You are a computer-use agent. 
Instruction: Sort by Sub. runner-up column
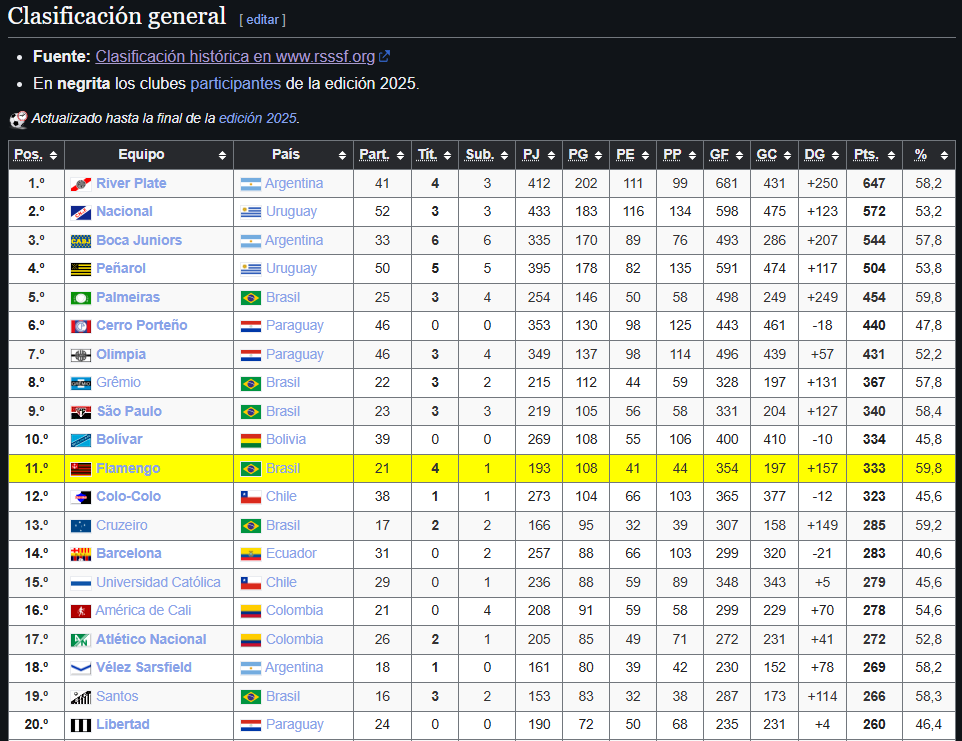click(x=487, y=155)
